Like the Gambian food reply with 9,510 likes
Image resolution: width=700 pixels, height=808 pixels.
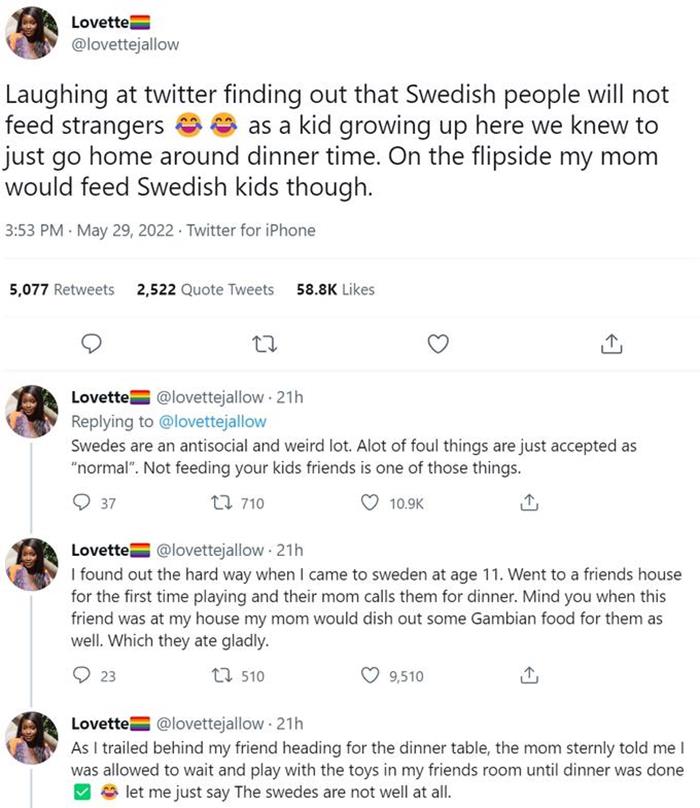pyautogui.click(x=371, y=676)
